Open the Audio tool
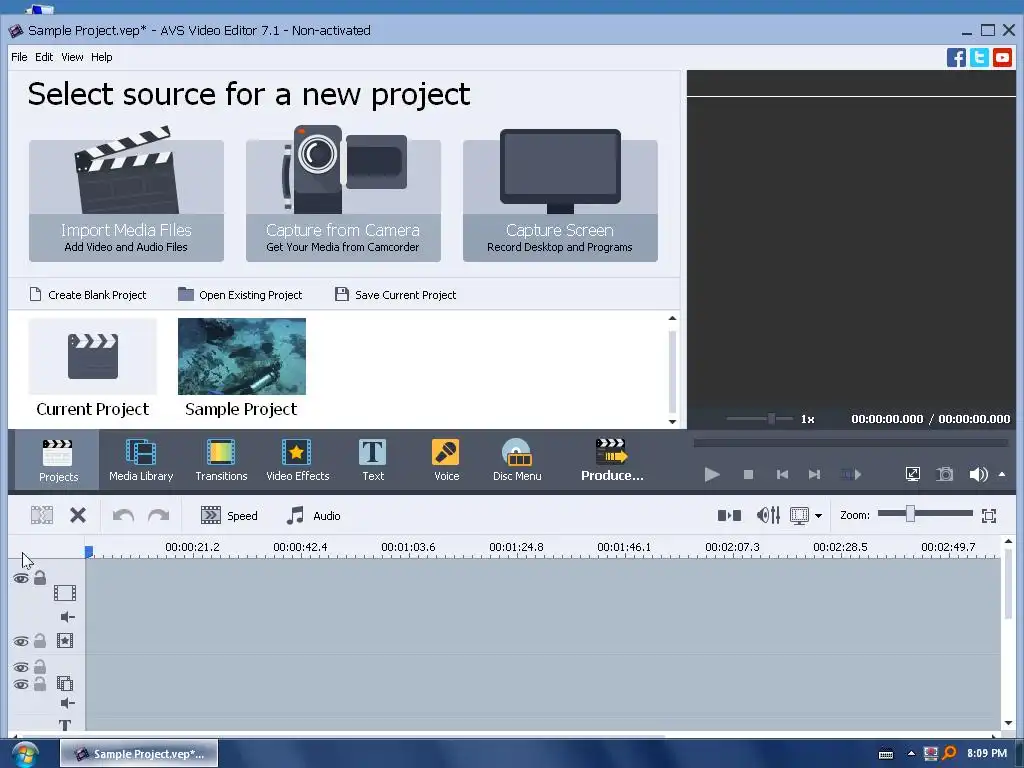 pyautogui.click(x=313, y=515)
